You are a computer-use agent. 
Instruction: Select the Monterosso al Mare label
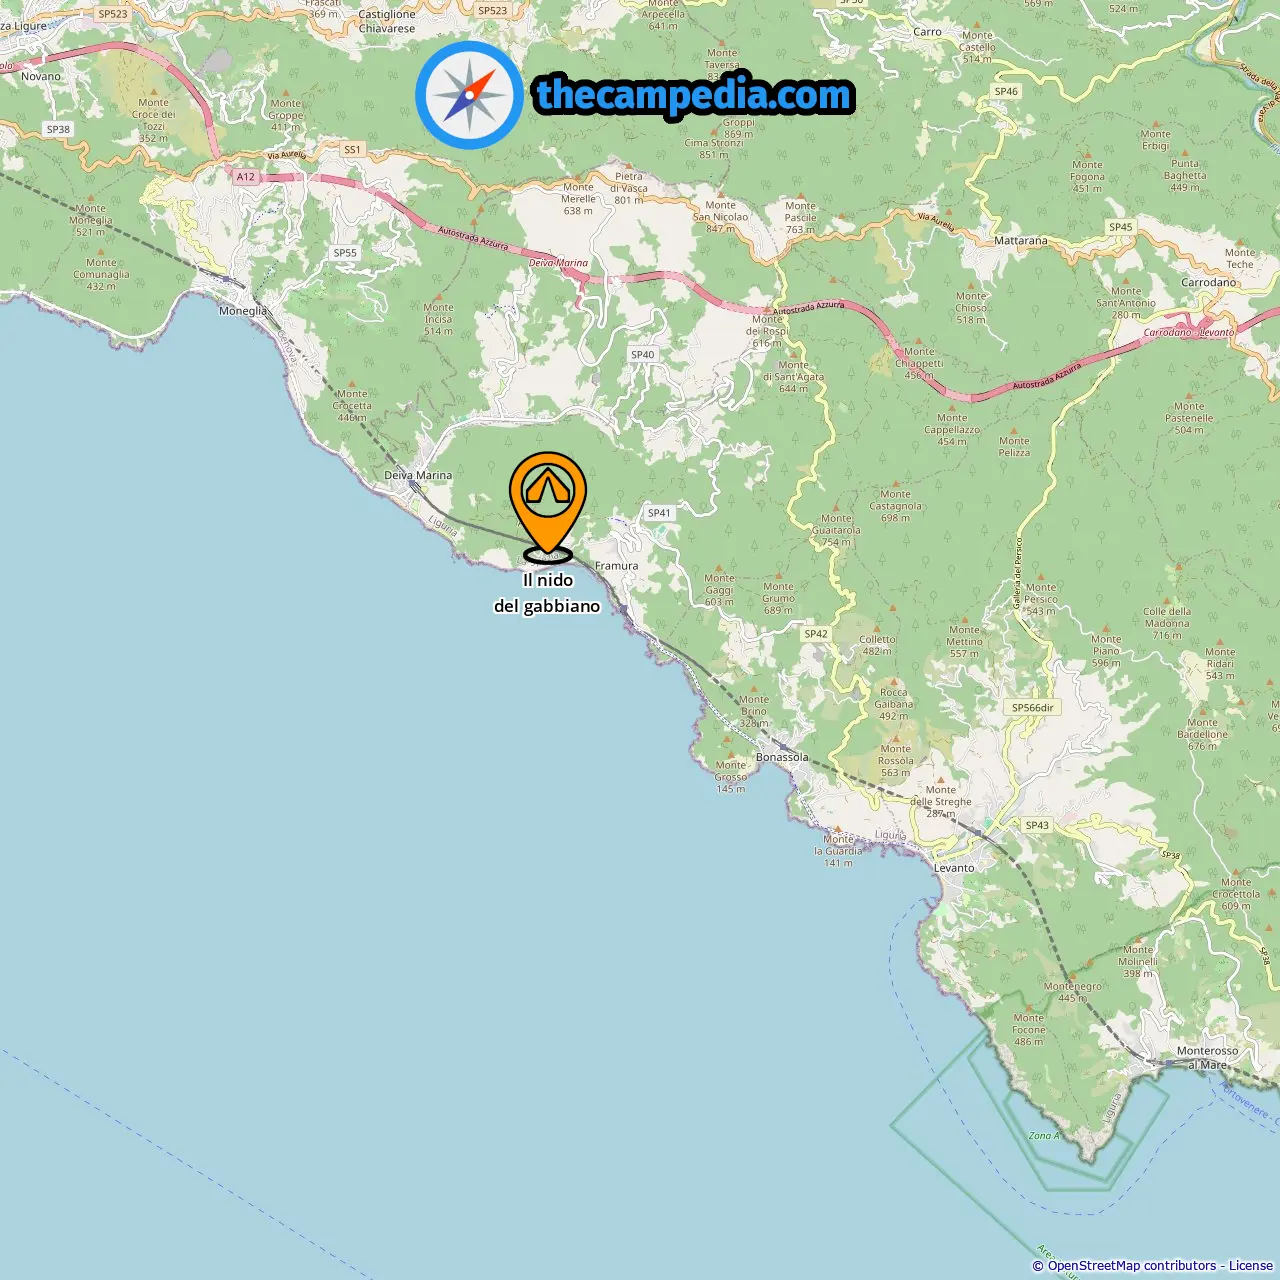(1207, 1058)
